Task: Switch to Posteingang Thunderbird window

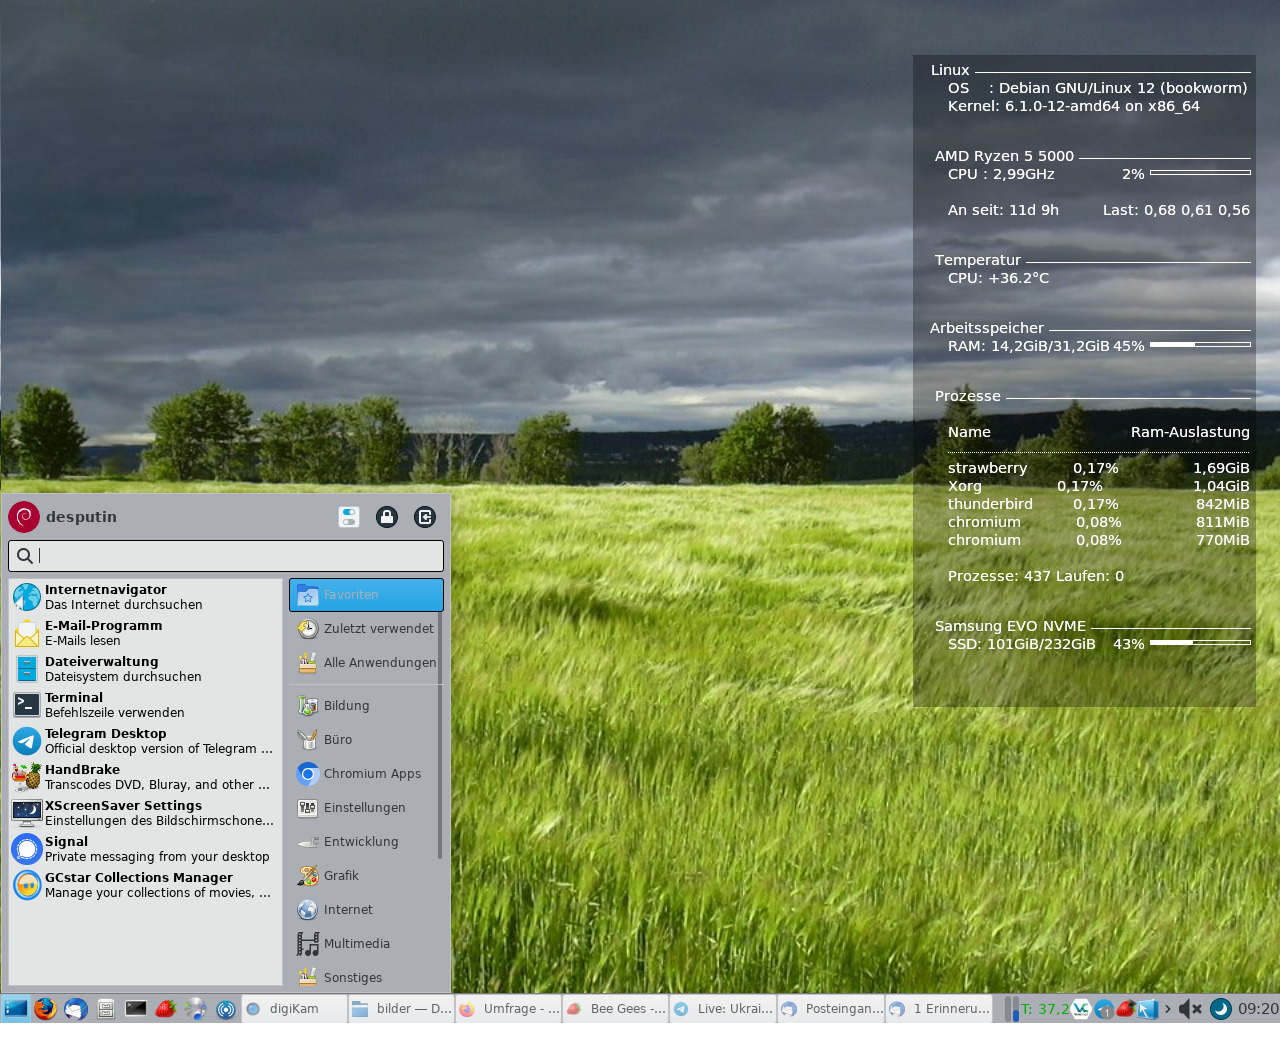Action: (831, 1009)
